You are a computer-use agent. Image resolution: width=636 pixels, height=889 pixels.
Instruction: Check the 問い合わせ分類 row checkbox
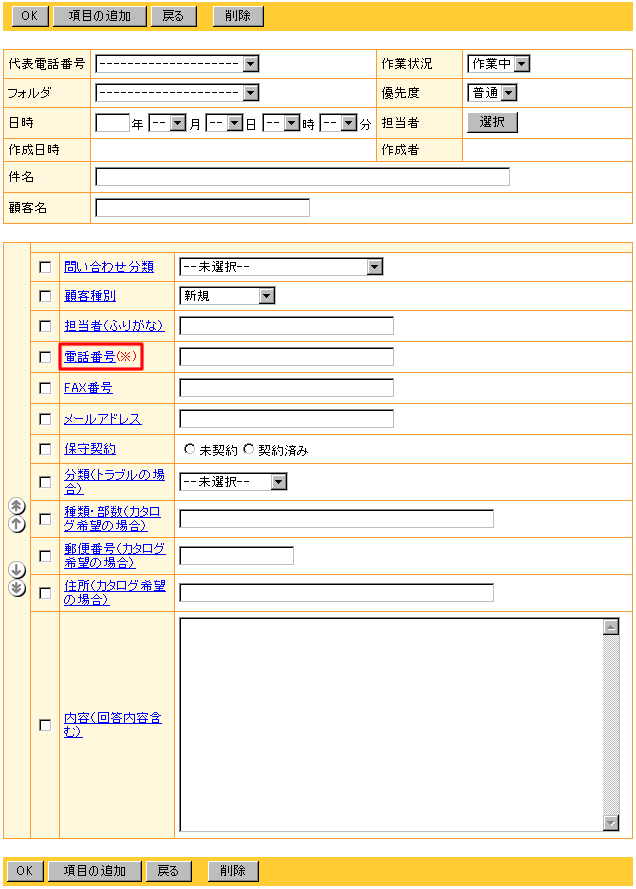click(45, 267)
